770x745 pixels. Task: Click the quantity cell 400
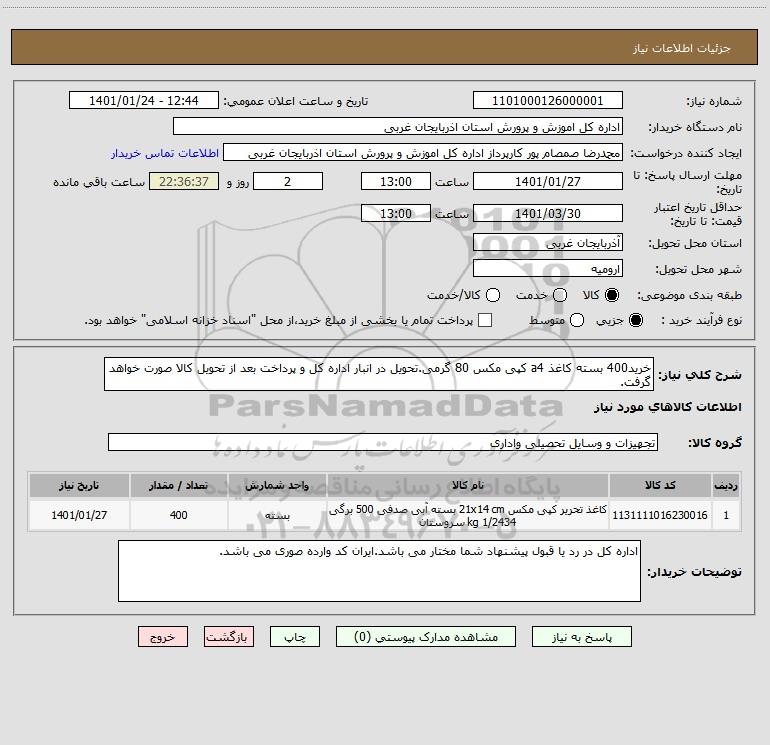click(179, 515)
